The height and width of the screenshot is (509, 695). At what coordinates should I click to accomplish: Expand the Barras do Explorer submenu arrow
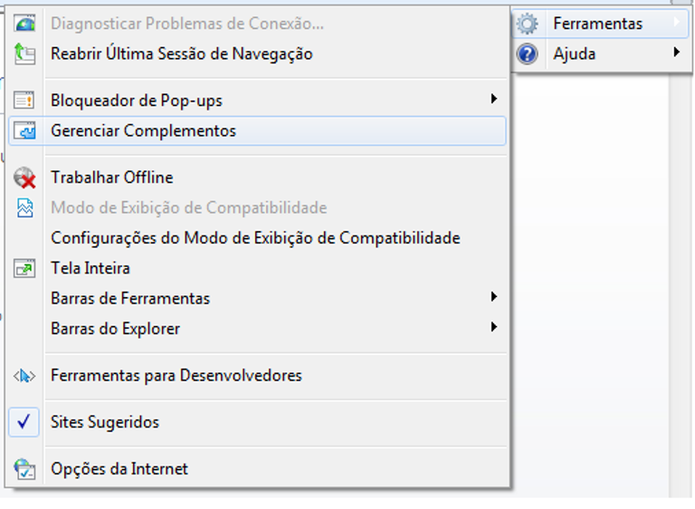(x=494, y=327)
